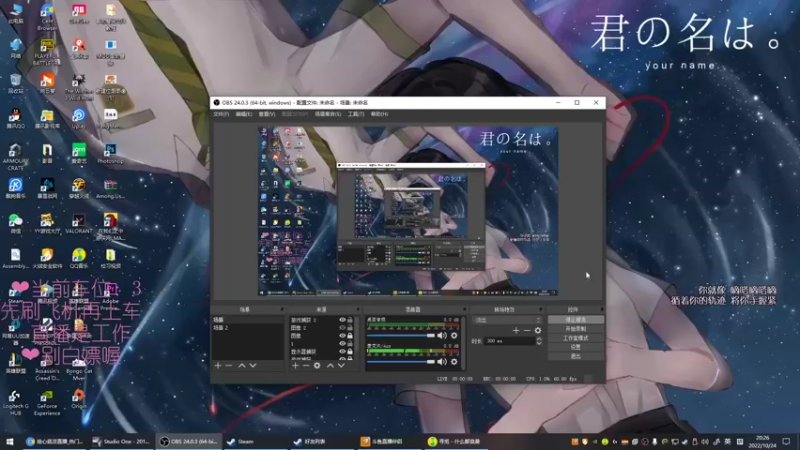
Task: Remove selected scene with minus icon
Action: [229, 365]
